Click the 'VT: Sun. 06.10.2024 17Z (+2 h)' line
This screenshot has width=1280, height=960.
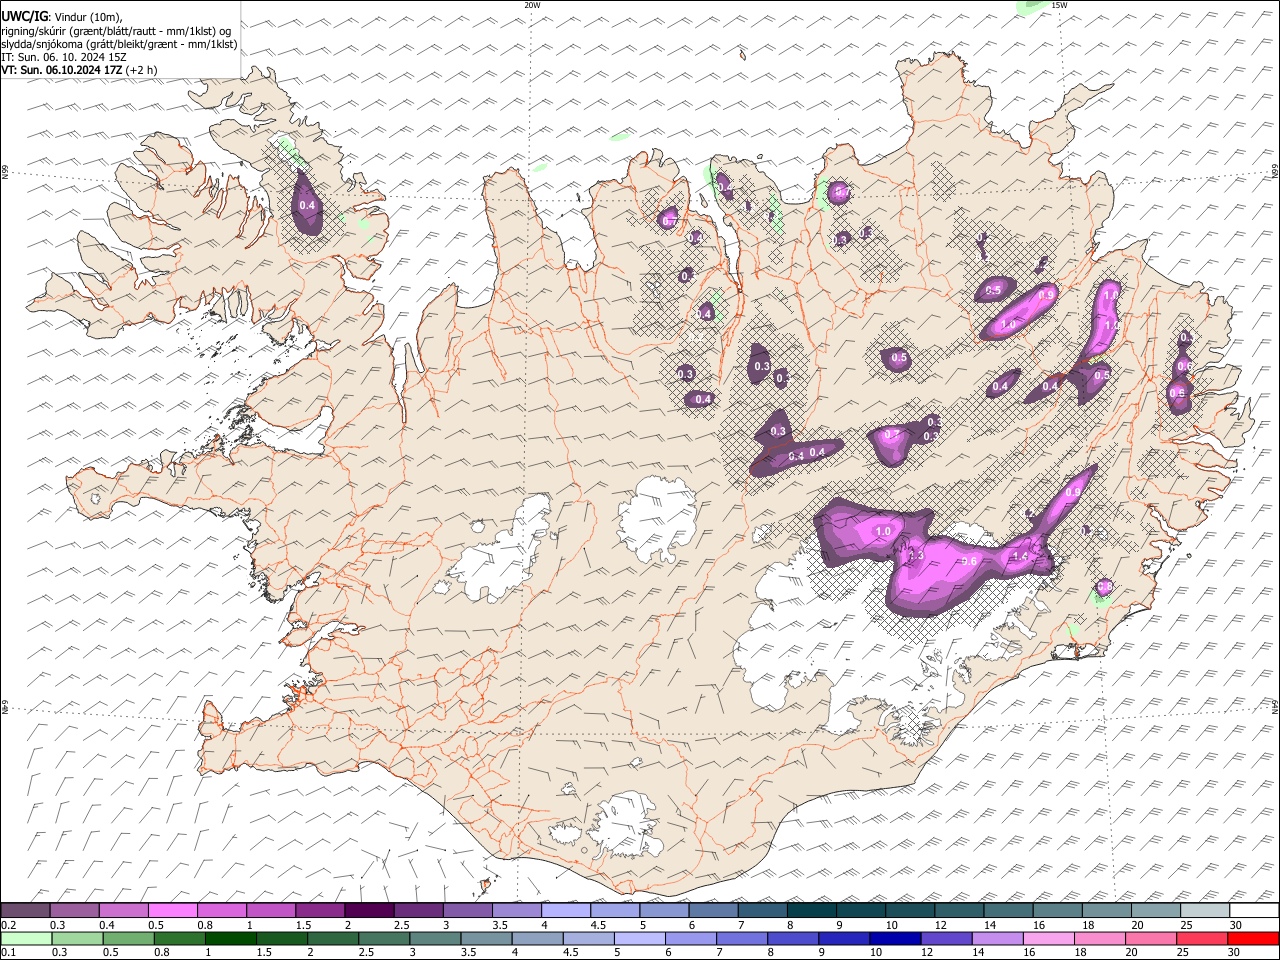tap(79, 70)
